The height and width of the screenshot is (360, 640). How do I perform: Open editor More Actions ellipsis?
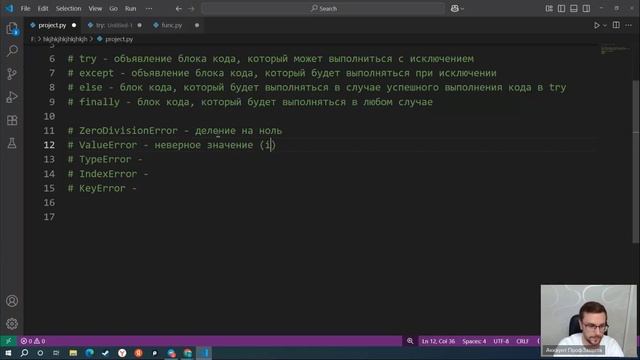pos(629,25)
